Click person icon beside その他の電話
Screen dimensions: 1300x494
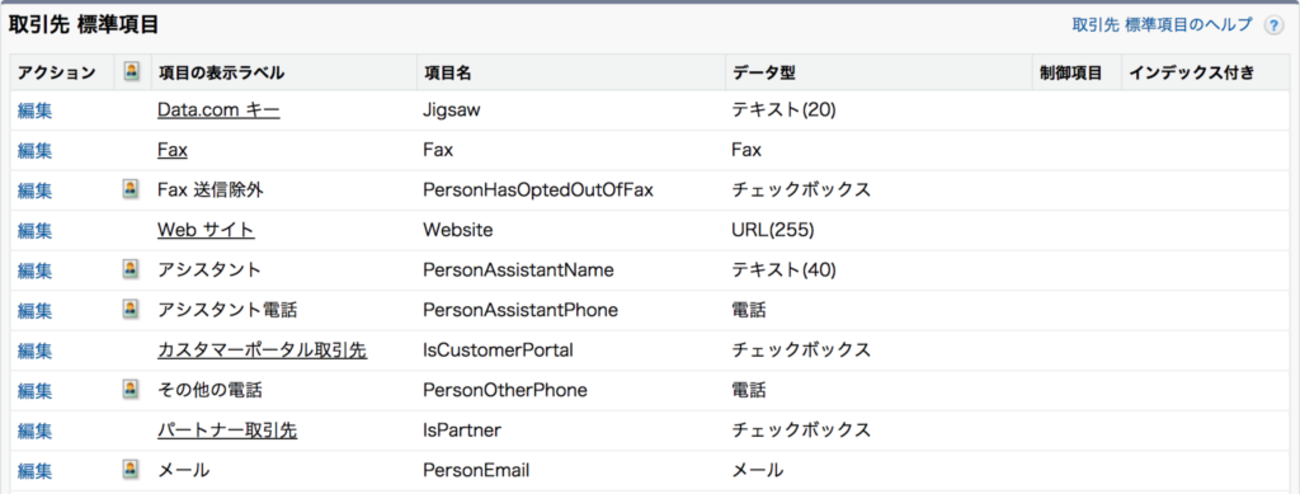pos(131,389)
